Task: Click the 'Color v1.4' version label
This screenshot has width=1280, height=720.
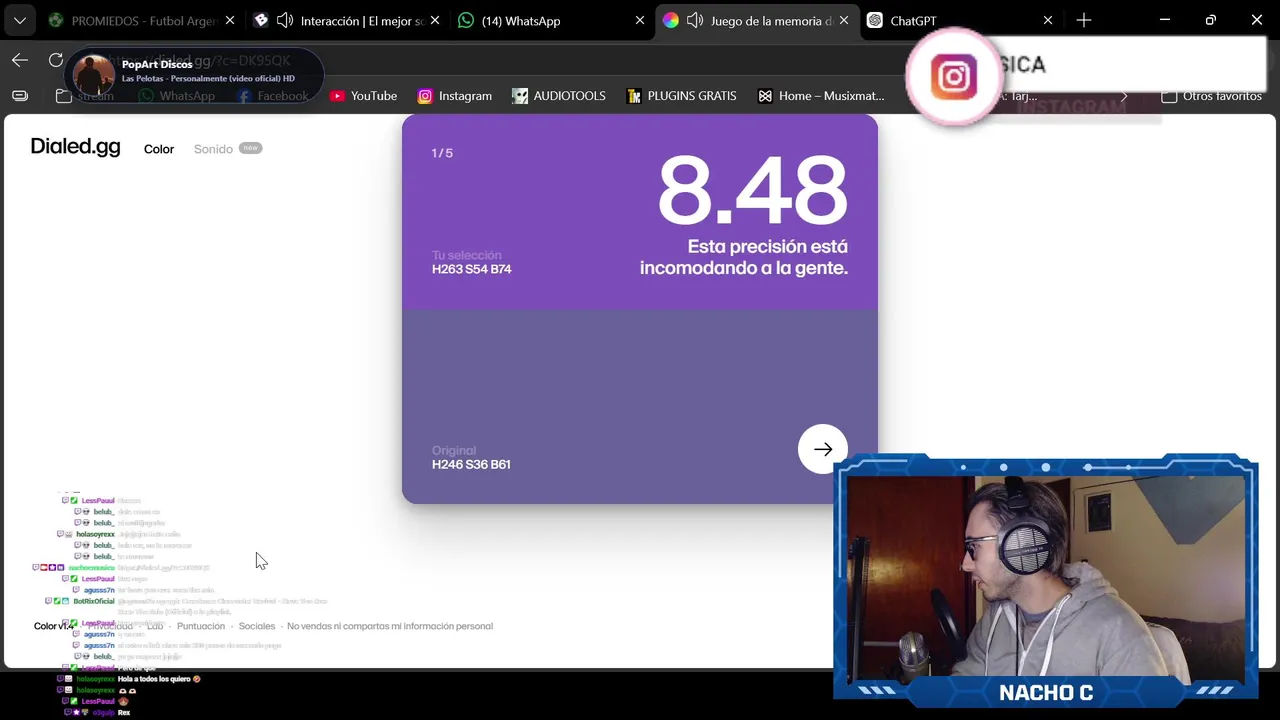Action: point(54,626)
